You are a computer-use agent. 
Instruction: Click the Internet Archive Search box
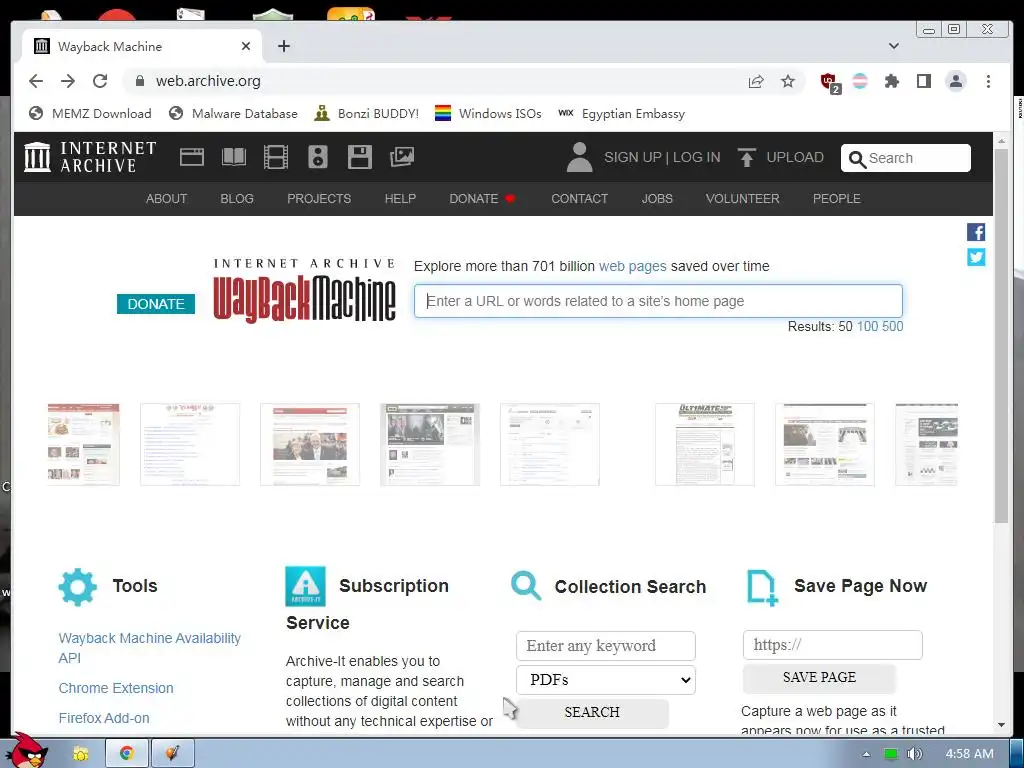906,158
